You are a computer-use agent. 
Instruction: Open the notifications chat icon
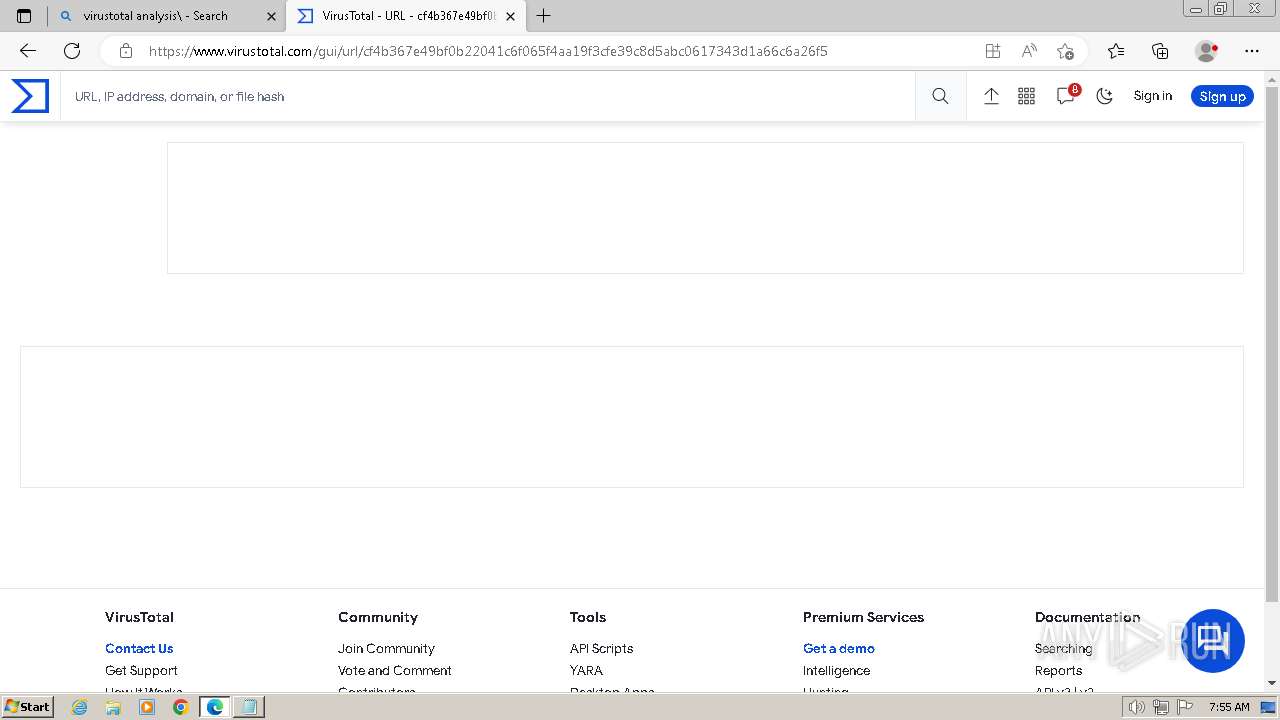click(1066, 96)
